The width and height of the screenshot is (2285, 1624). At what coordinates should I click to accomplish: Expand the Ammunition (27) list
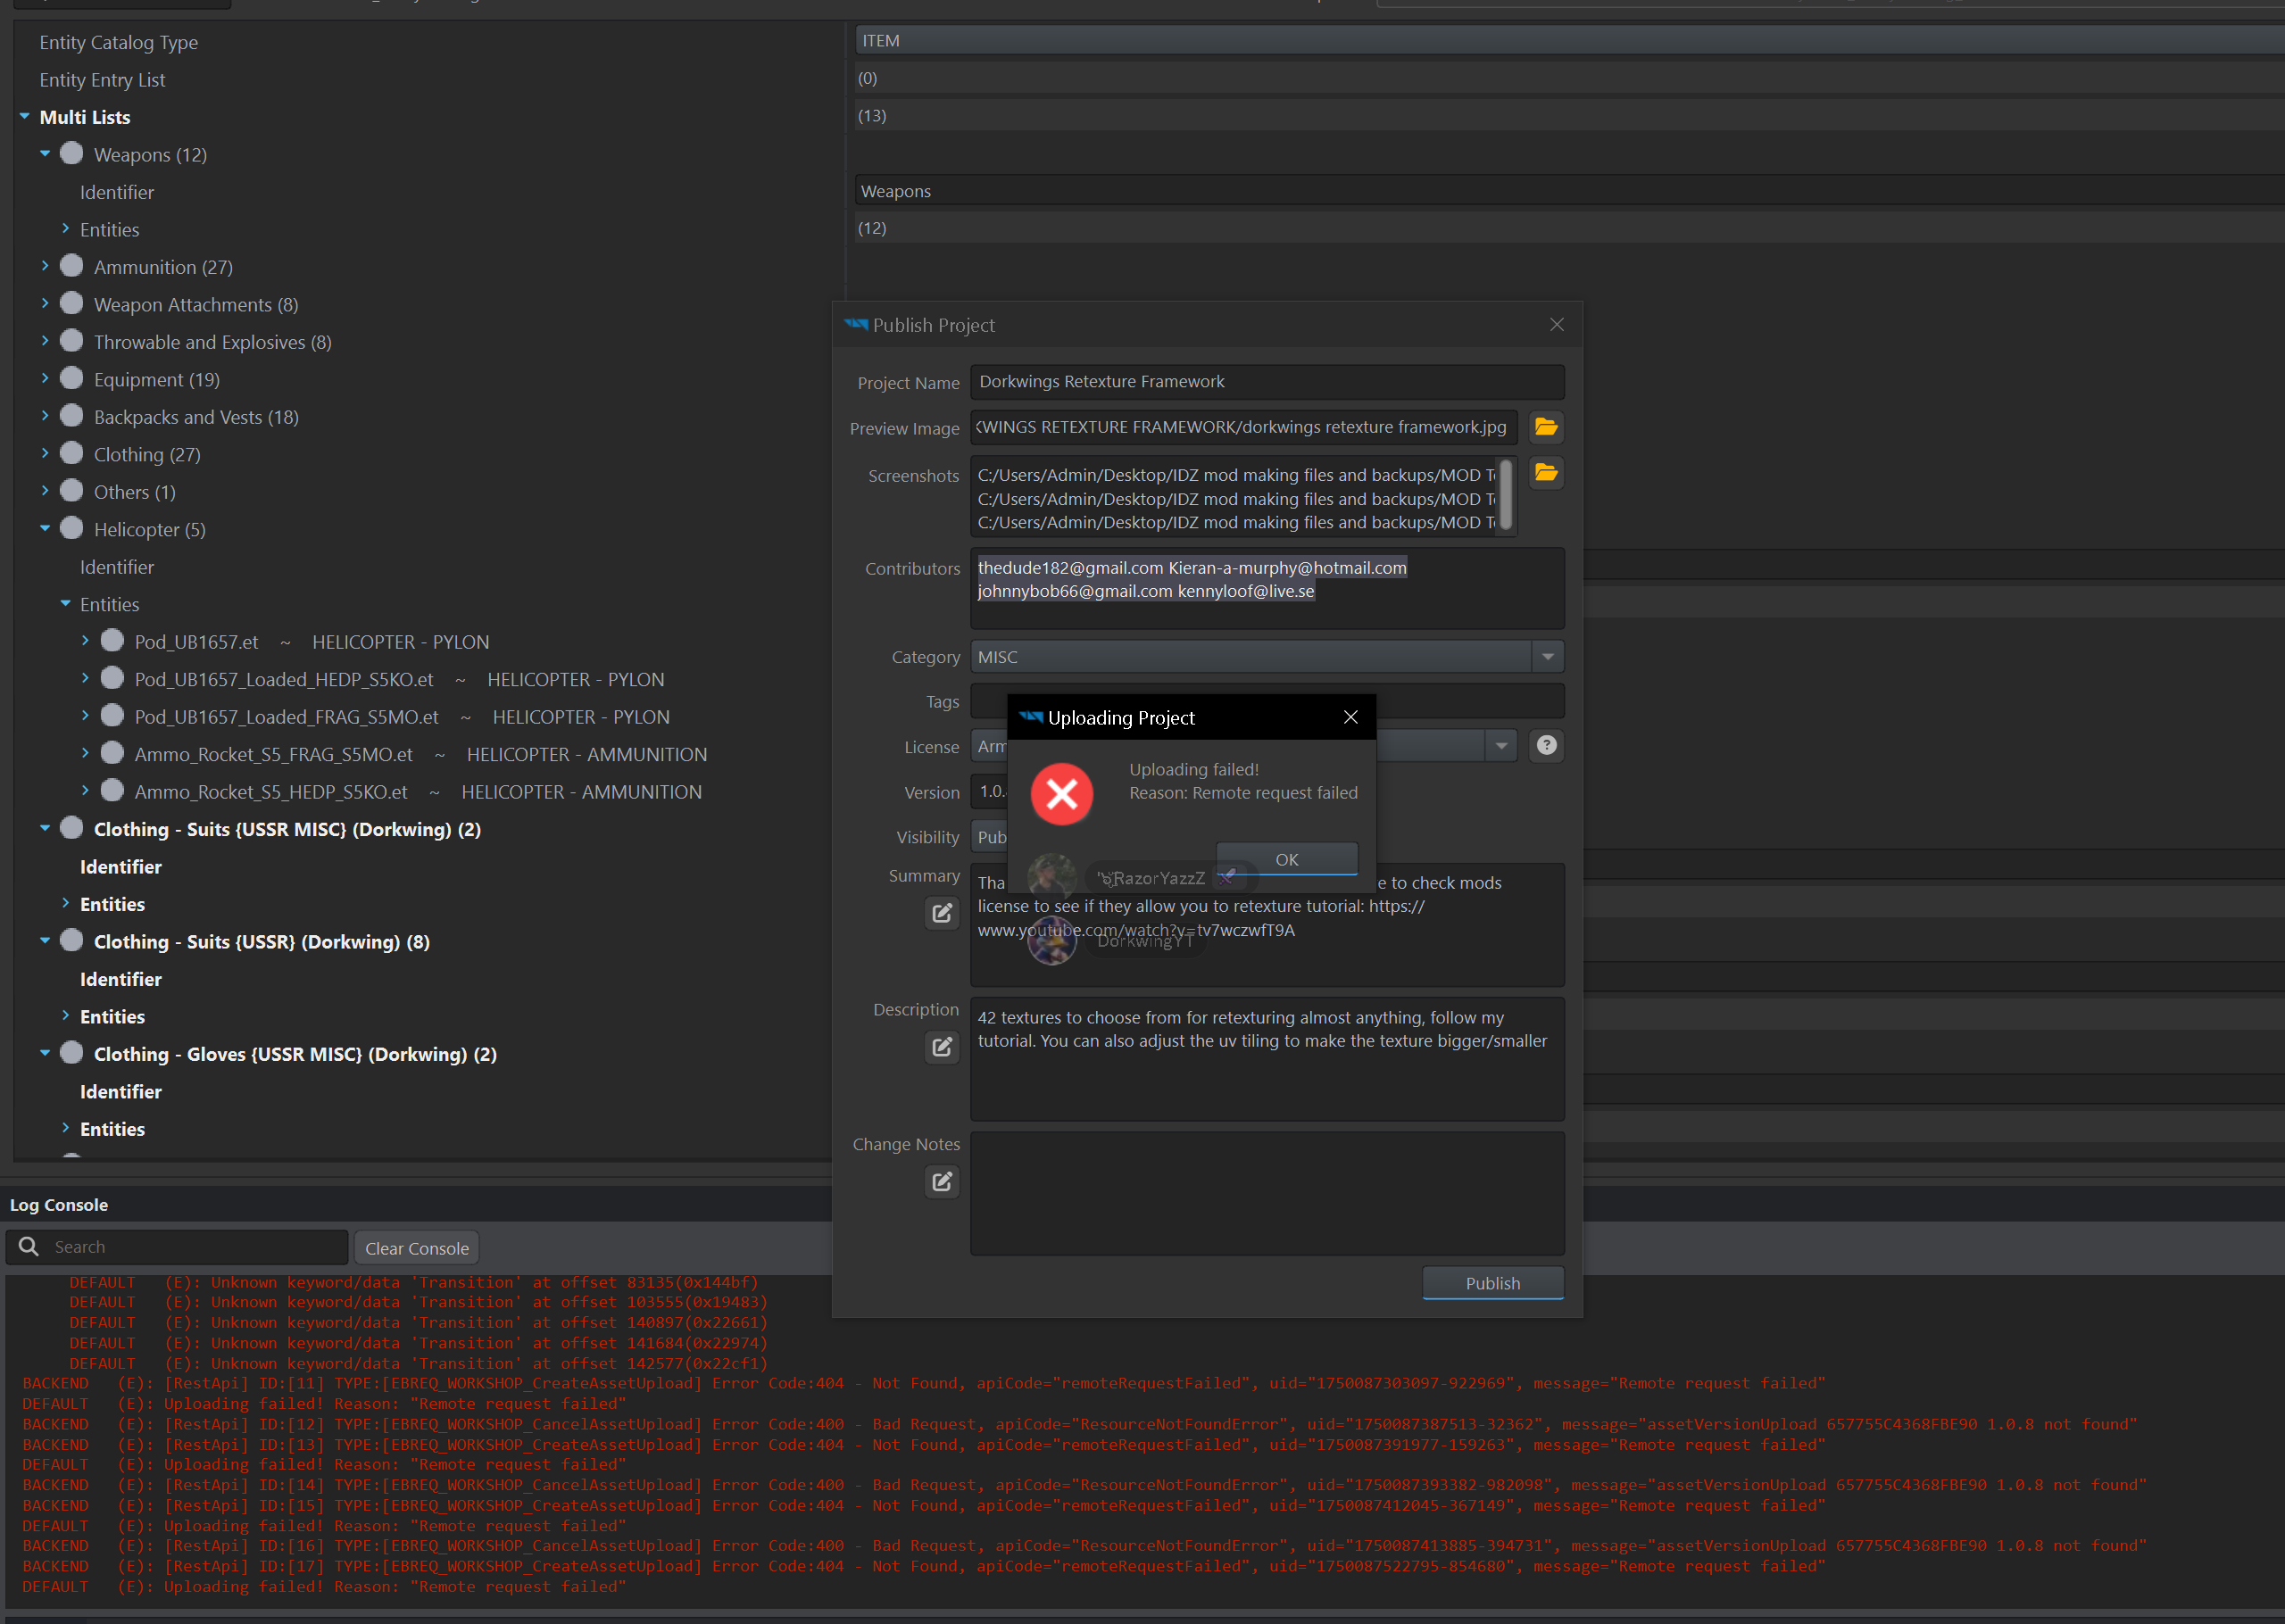(45, 266)
